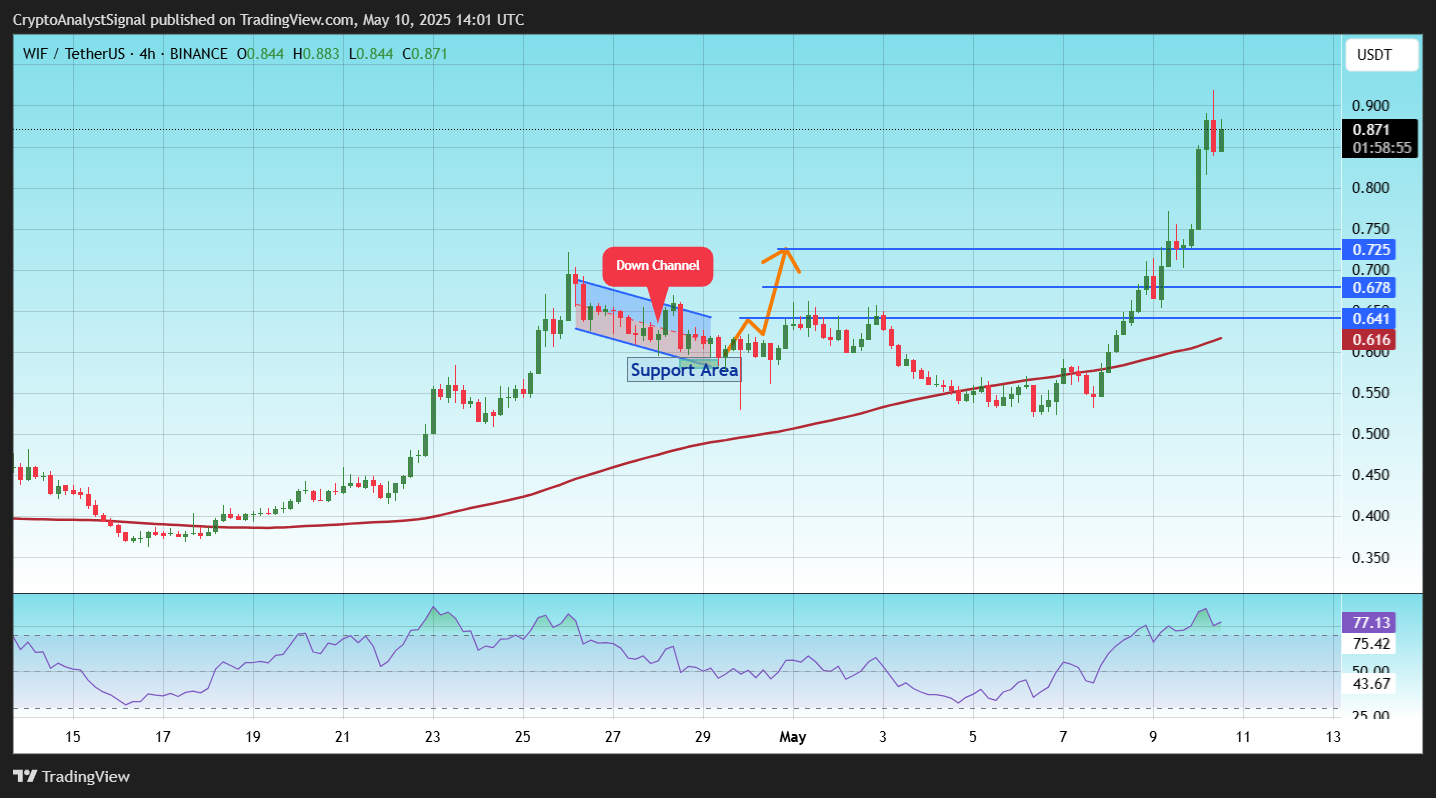
Task: Click the 0.350 price axis label
Action: [1372, 557]
